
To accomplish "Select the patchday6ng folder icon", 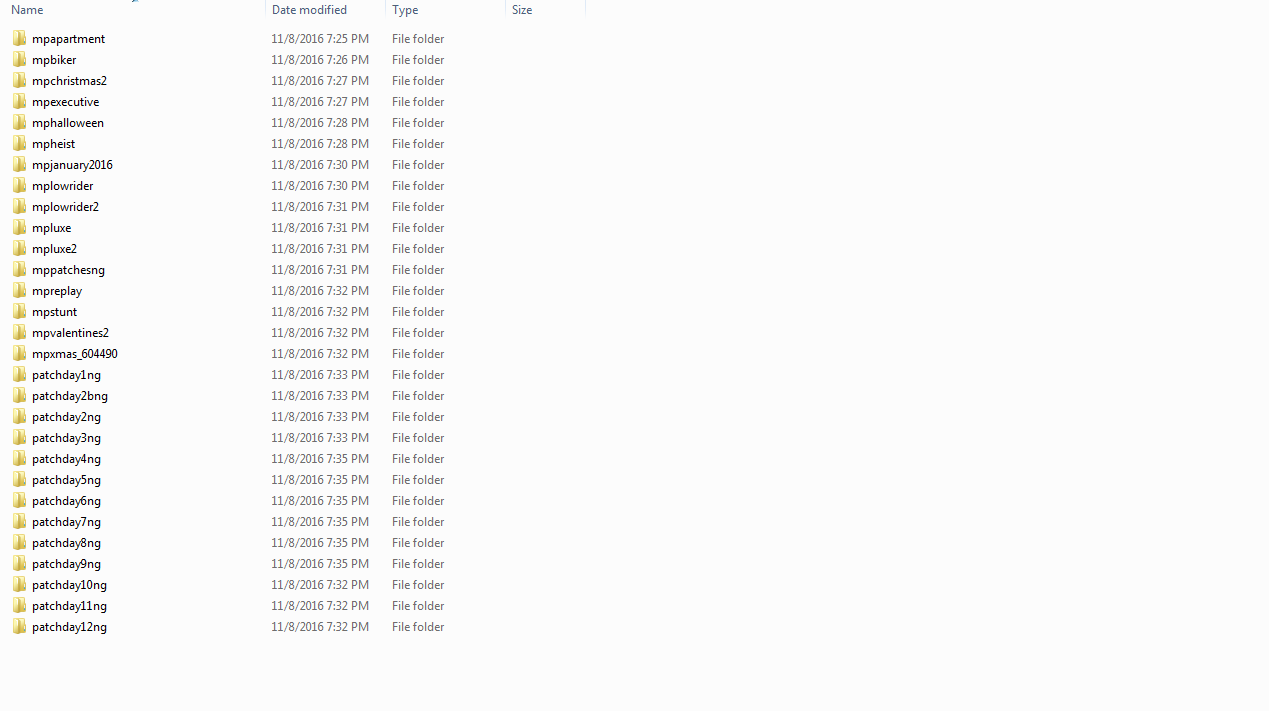I will pos(20,501).
